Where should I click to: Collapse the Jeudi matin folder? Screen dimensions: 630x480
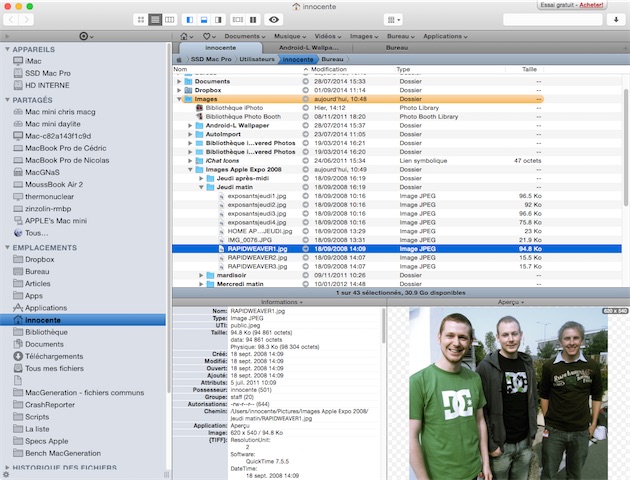click(201, 187)
